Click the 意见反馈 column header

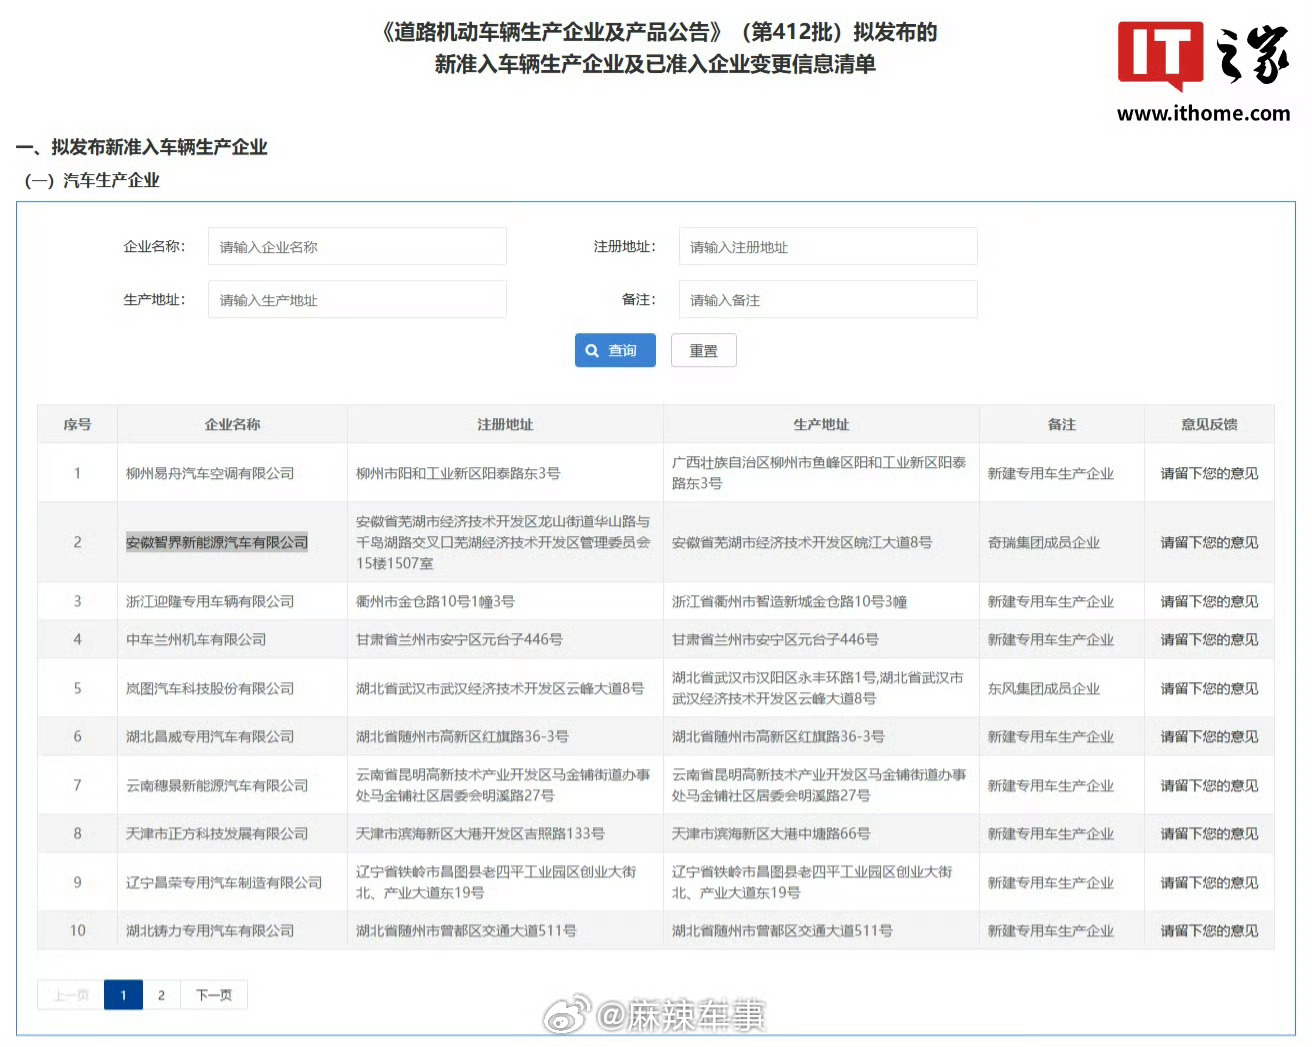[1209, 424]
